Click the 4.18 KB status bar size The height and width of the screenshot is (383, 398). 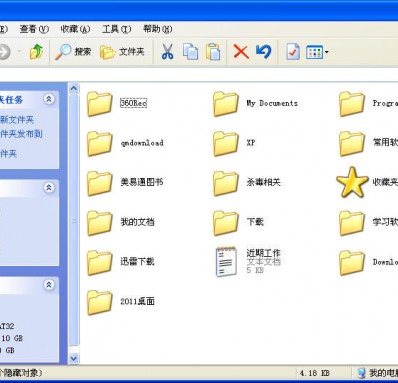314,373
